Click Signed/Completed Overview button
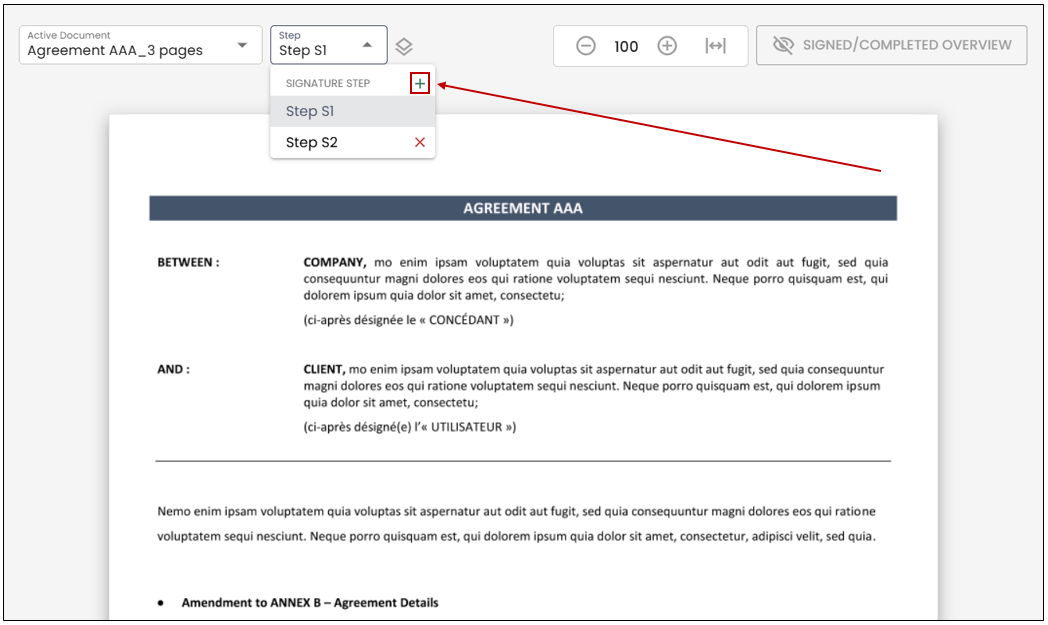This screenshot has width=1048, height=625. point(892,45)
